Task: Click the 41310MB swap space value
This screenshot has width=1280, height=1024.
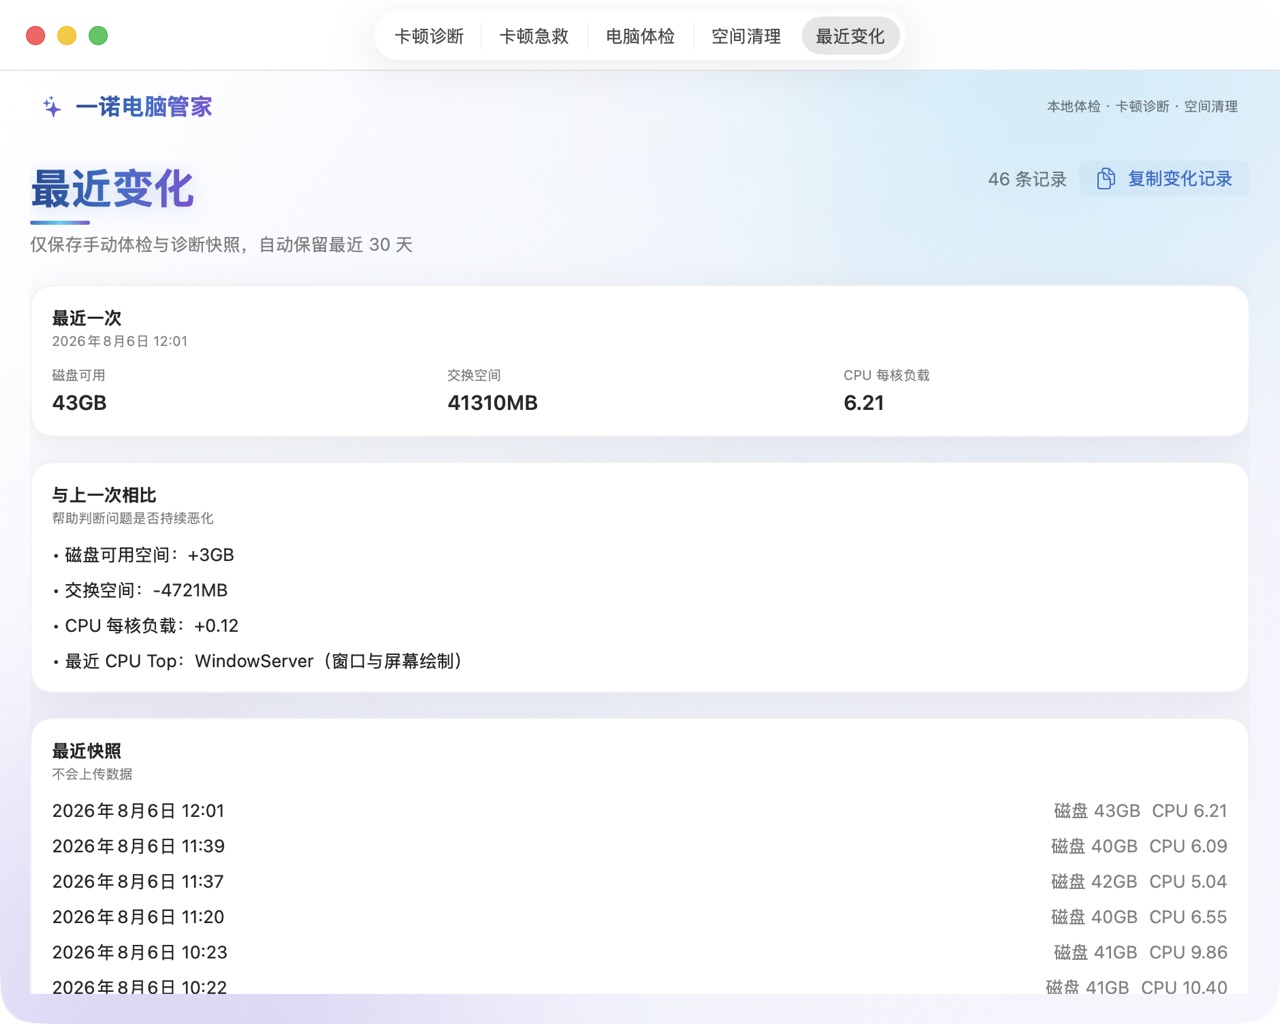Action: (x=492, y=403)
